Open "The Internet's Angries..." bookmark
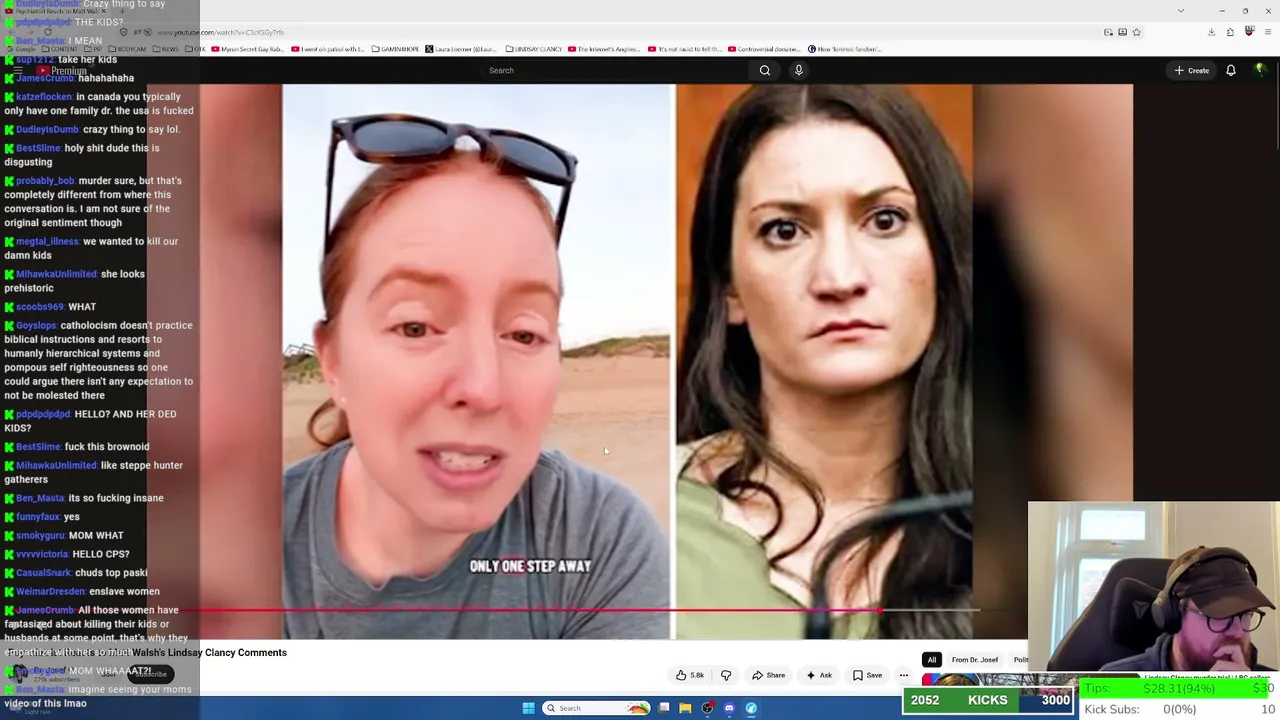1280x720 pixels. point(604,49)
